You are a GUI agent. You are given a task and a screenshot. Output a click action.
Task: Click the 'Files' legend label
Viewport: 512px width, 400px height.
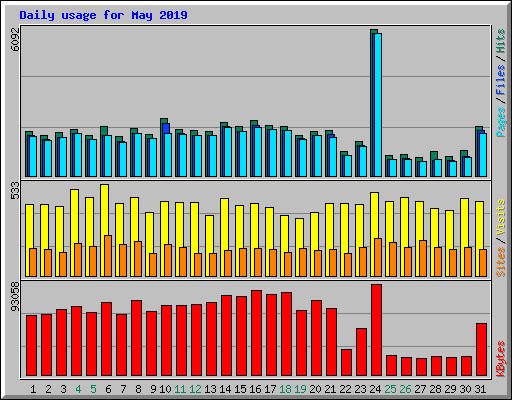501,80
